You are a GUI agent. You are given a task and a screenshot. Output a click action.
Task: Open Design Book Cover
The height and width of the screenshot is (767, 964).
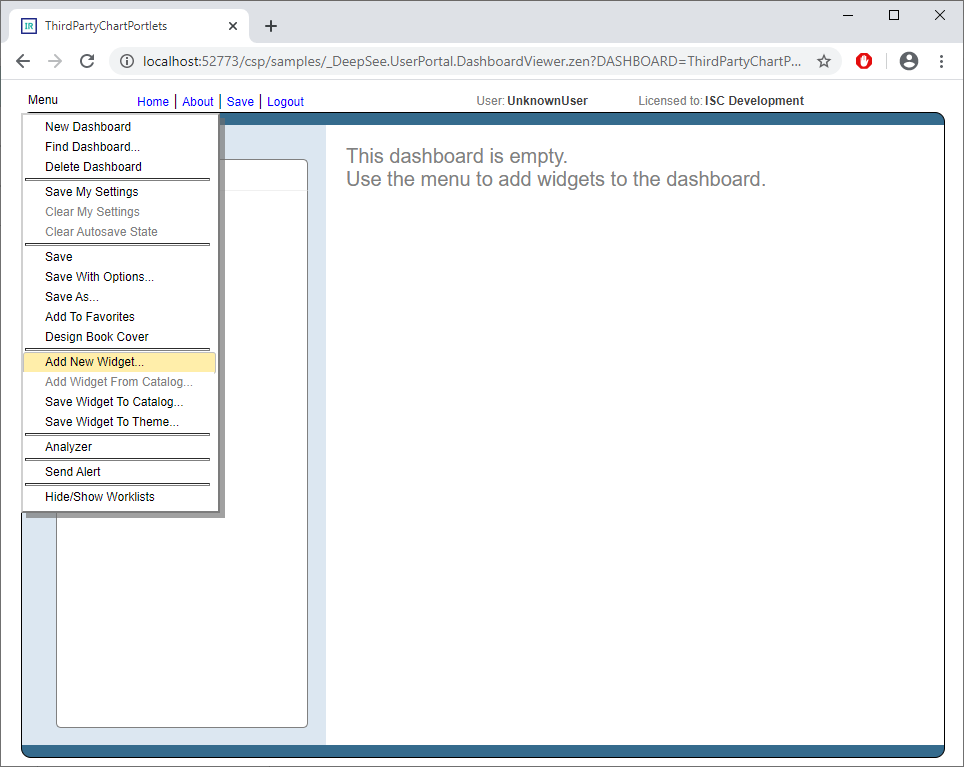tap(120, 337)
